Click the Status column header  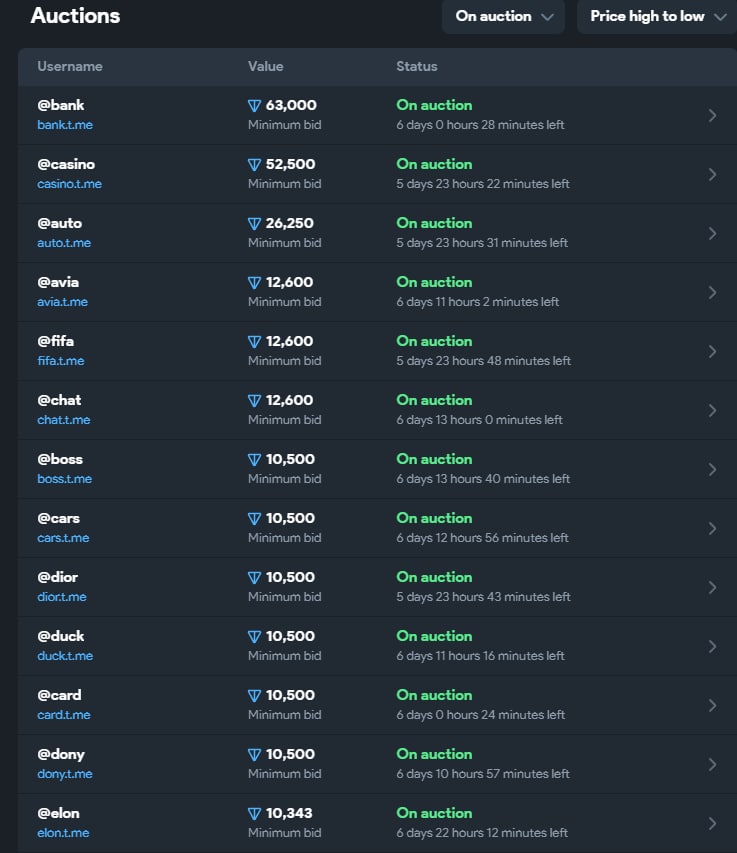pyautogui.click(x=417, y=66)
